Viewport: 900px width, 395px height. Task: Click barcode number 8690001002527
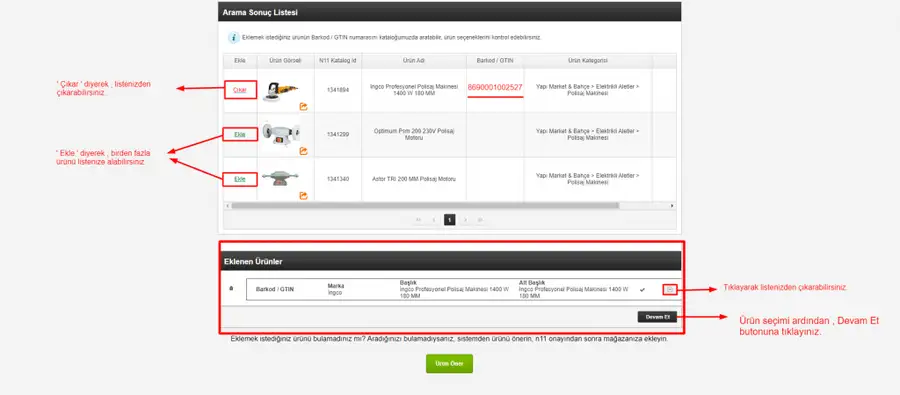pyautogui.click(x=495, y=87)
